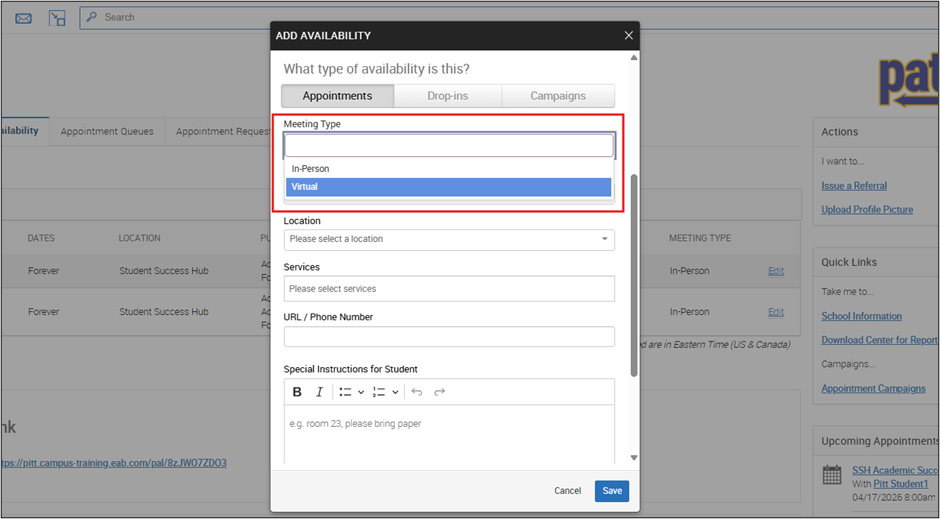The height and width of the screenshot is (519, 940).
Task: Click the MEETING TYPE column header
Action: [x=700, y=238]
